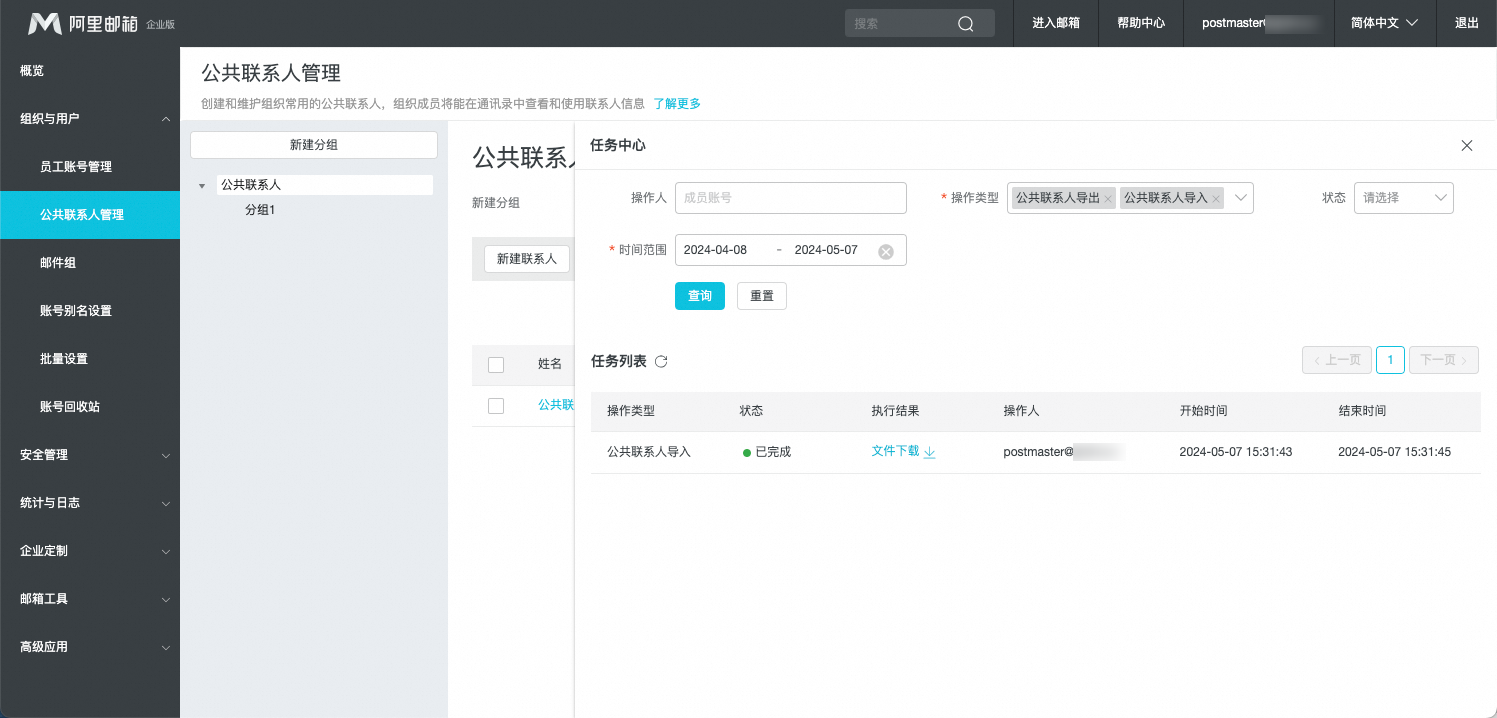Screen dimensions: 1497x718
Task: Remove the 公共联系人导入 tag
Action: [x=1216, y=199]
